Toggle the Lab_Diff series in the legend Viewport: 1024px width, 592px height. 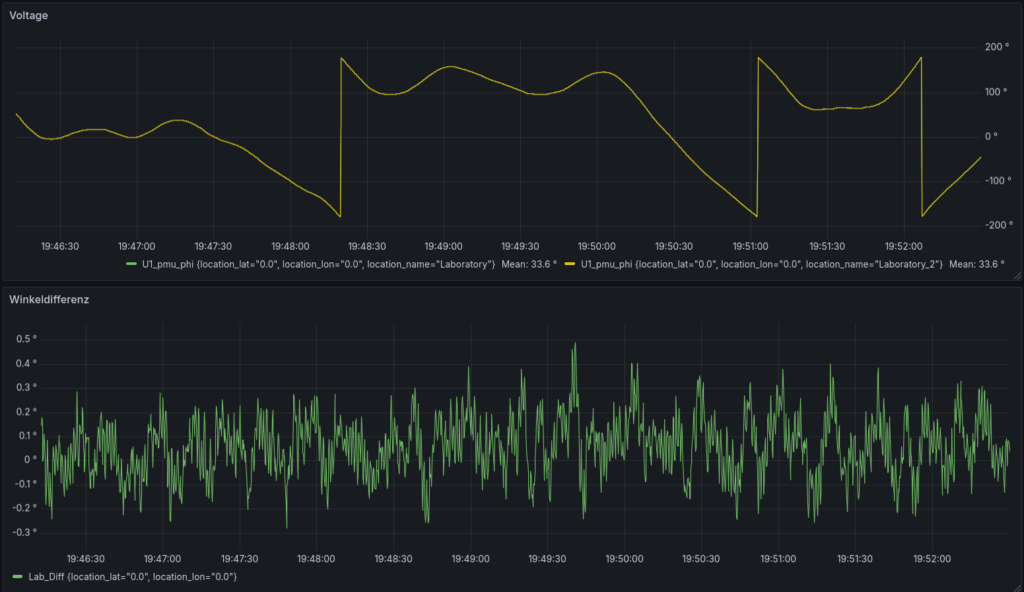coord(132,577)
